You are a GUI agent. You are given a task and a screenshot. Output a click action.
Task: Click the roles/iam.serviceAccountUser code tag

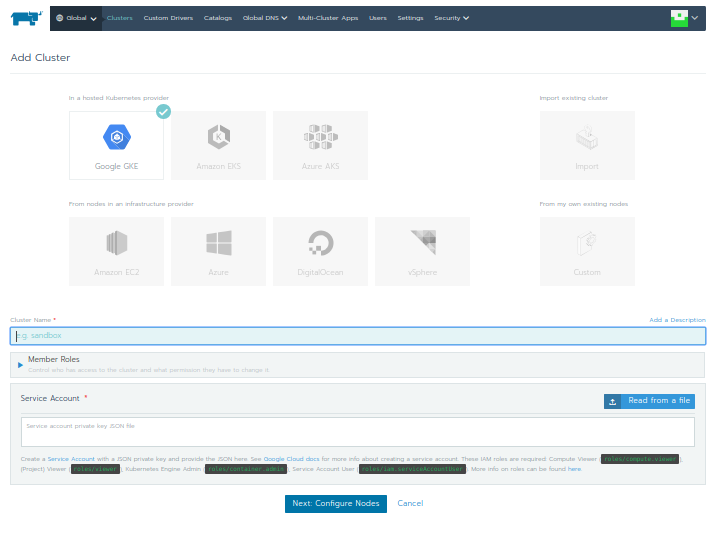coord(412,469)
